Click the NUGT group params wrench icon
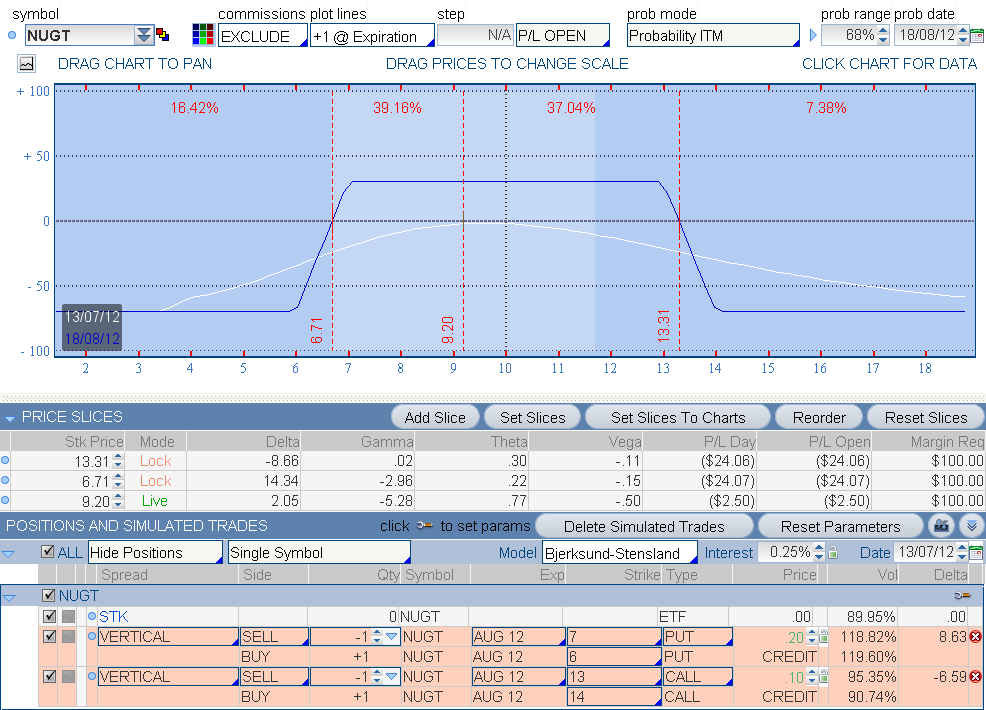Viewport: 986px width, 710px height. coord(962,595)
